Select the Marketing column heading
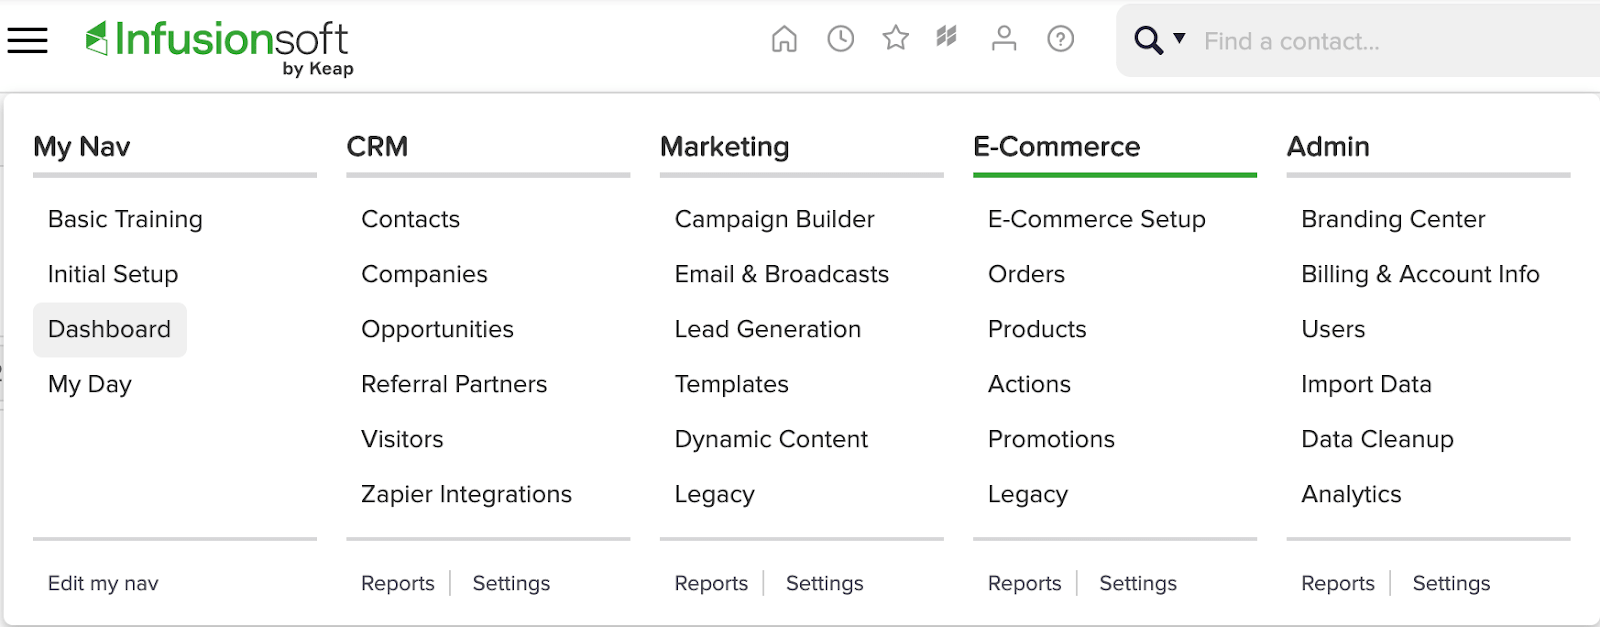 pyautogui.click(x=725, y=147)
